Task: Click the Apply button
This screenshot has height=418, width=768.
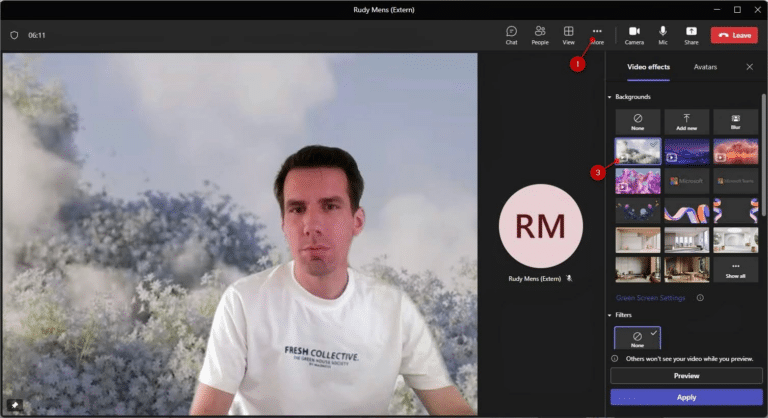Action: pyautogui.click(x=686, y=397)
